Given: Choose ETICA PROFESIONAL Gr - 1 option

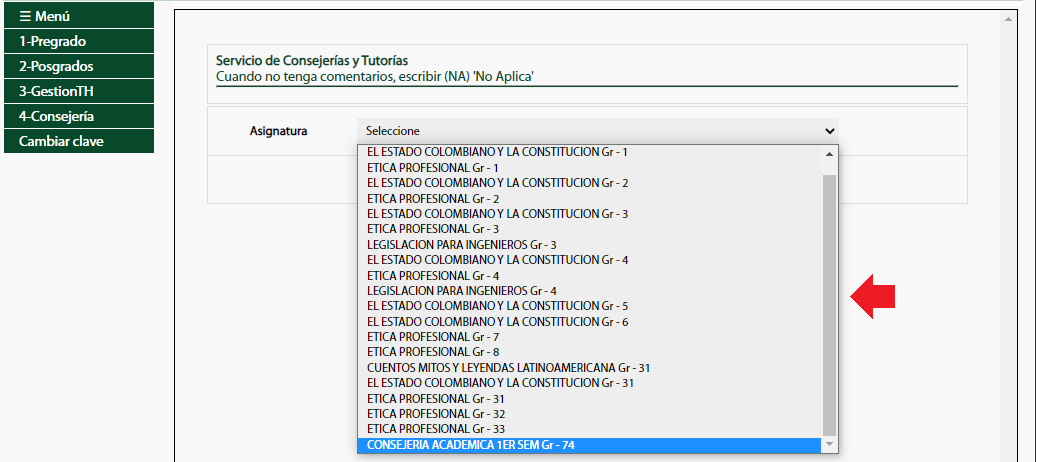Looking at the screenshot, I should [x=589, y=168].
